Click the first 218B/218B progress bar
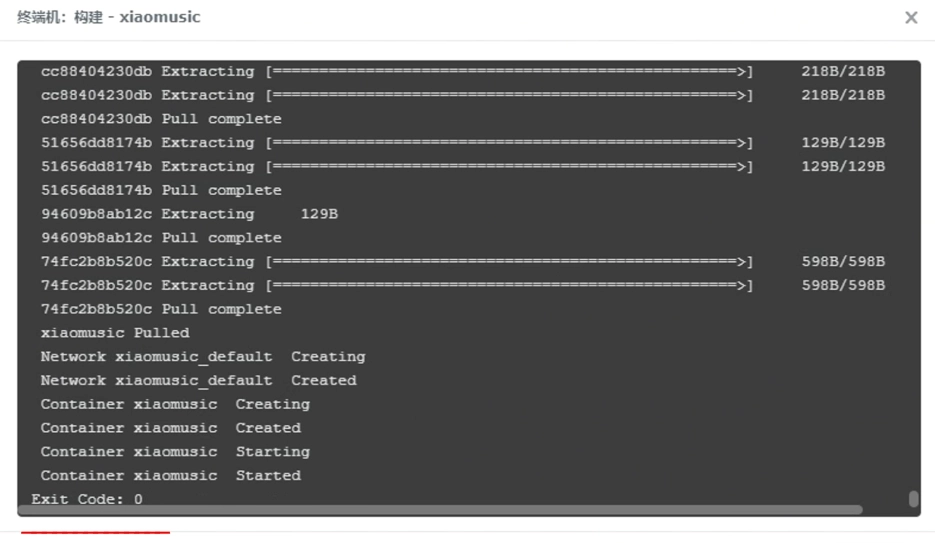Viewport: 935px width, 543px height. (x=509, y=72)
